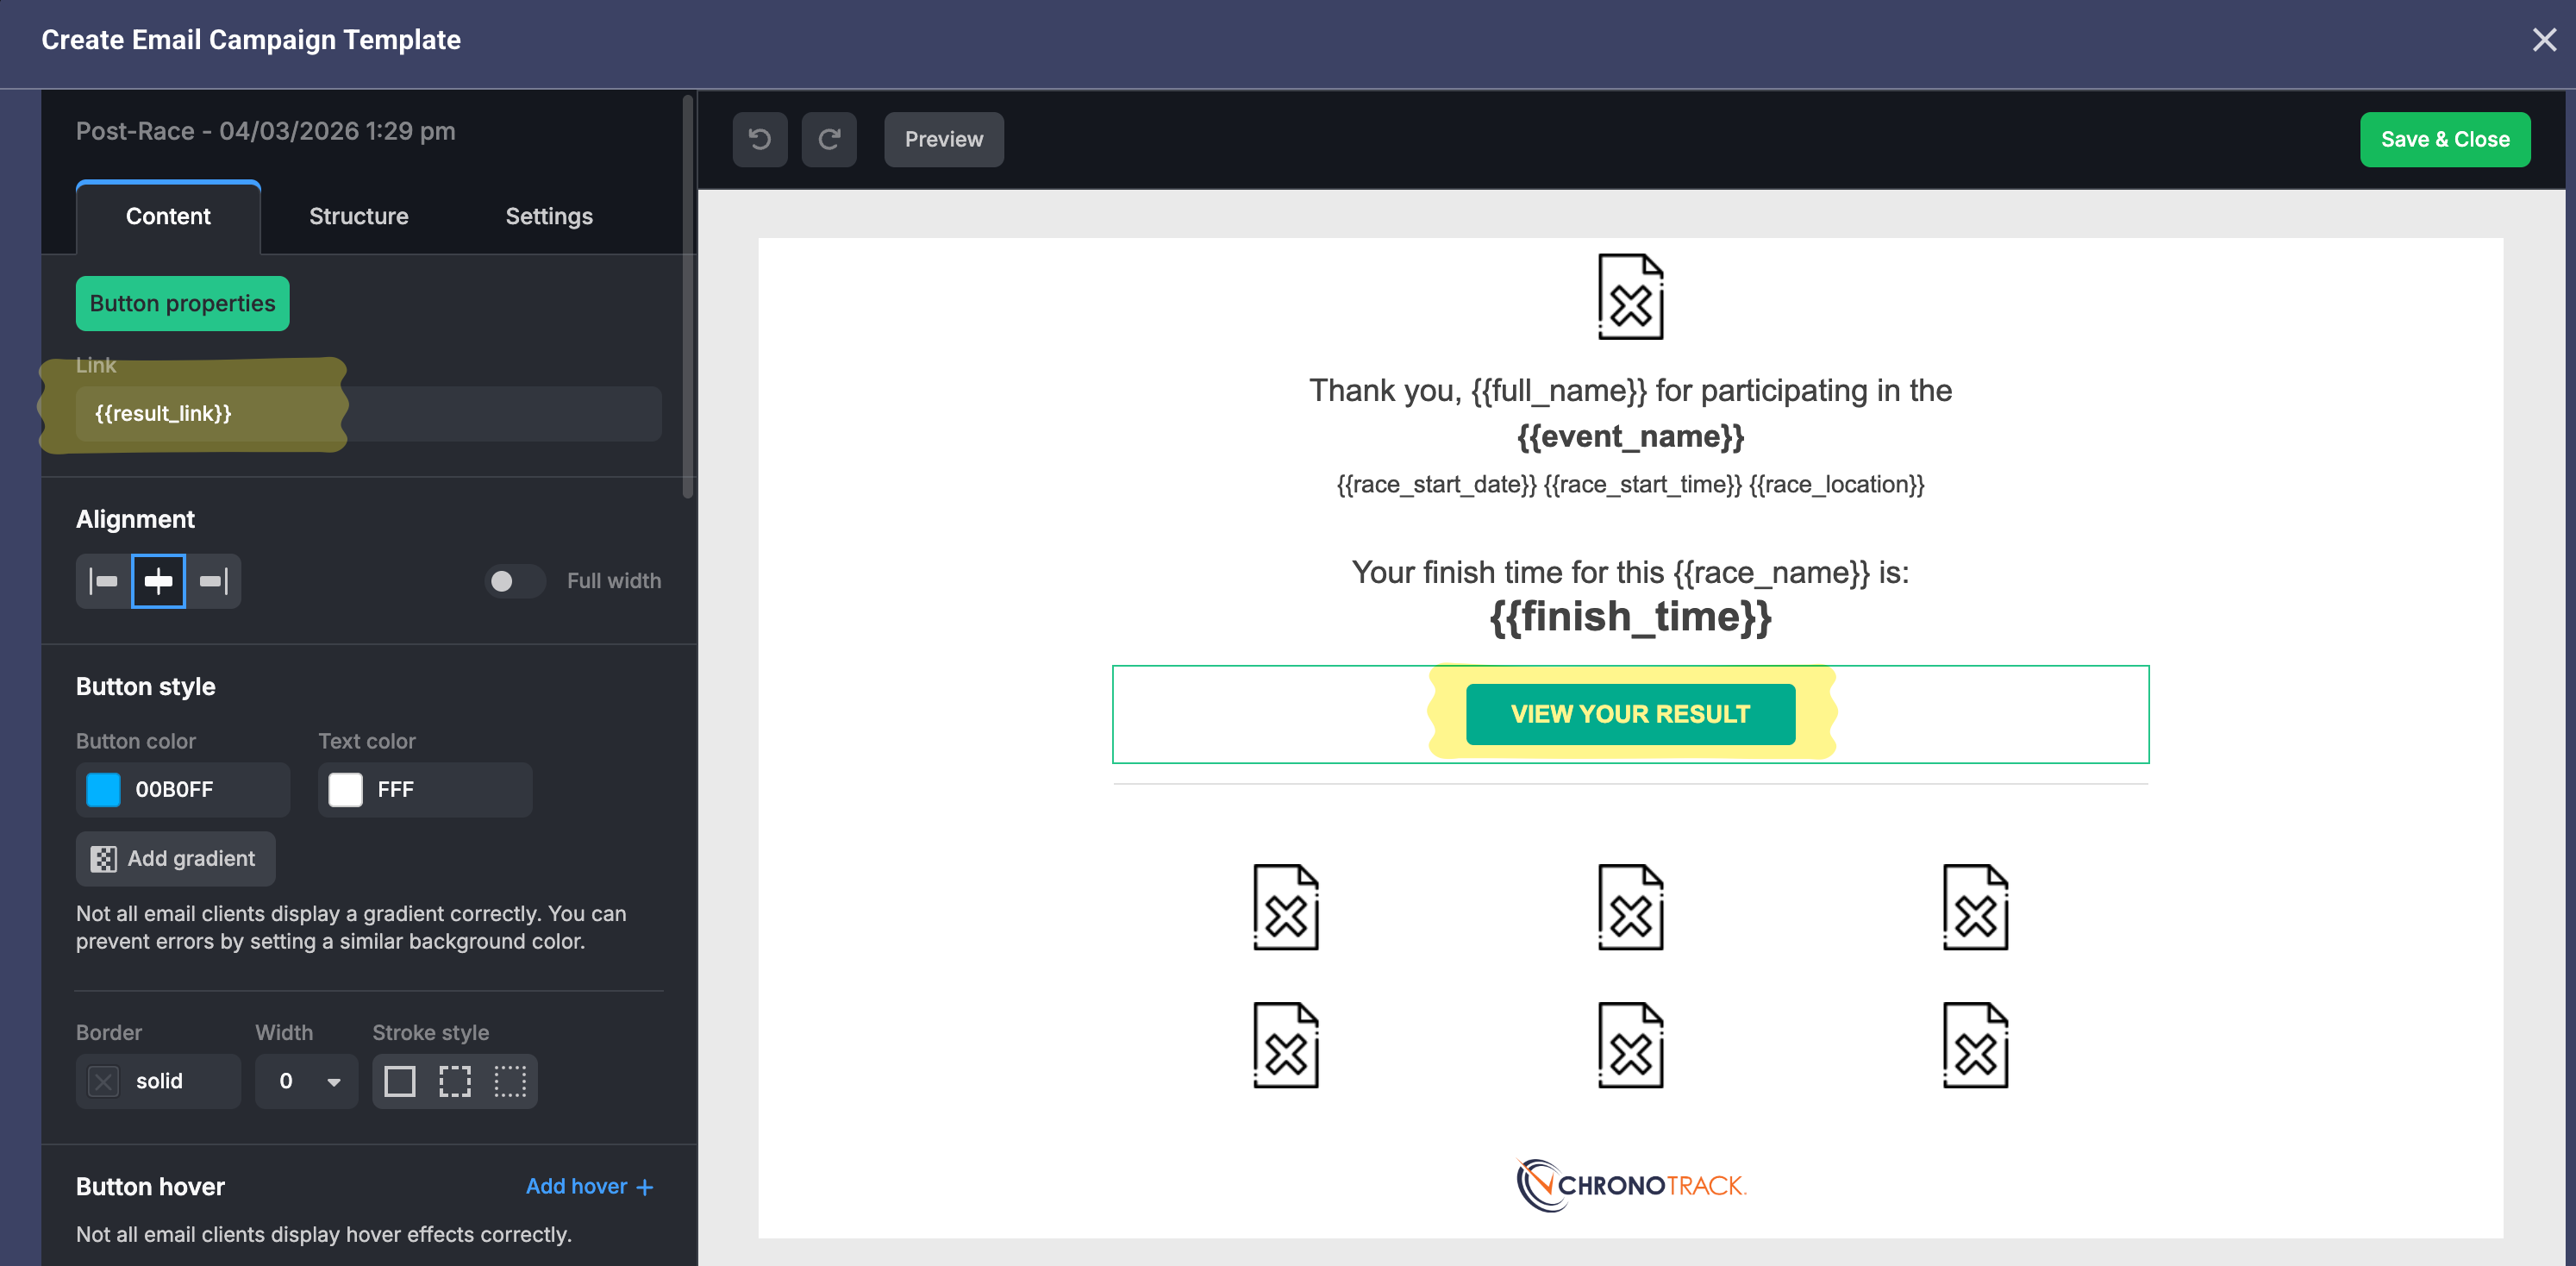2576x1266 pixels.
Task: Choose dotted stroke style icon
Action: click(x=510, y=1081)
